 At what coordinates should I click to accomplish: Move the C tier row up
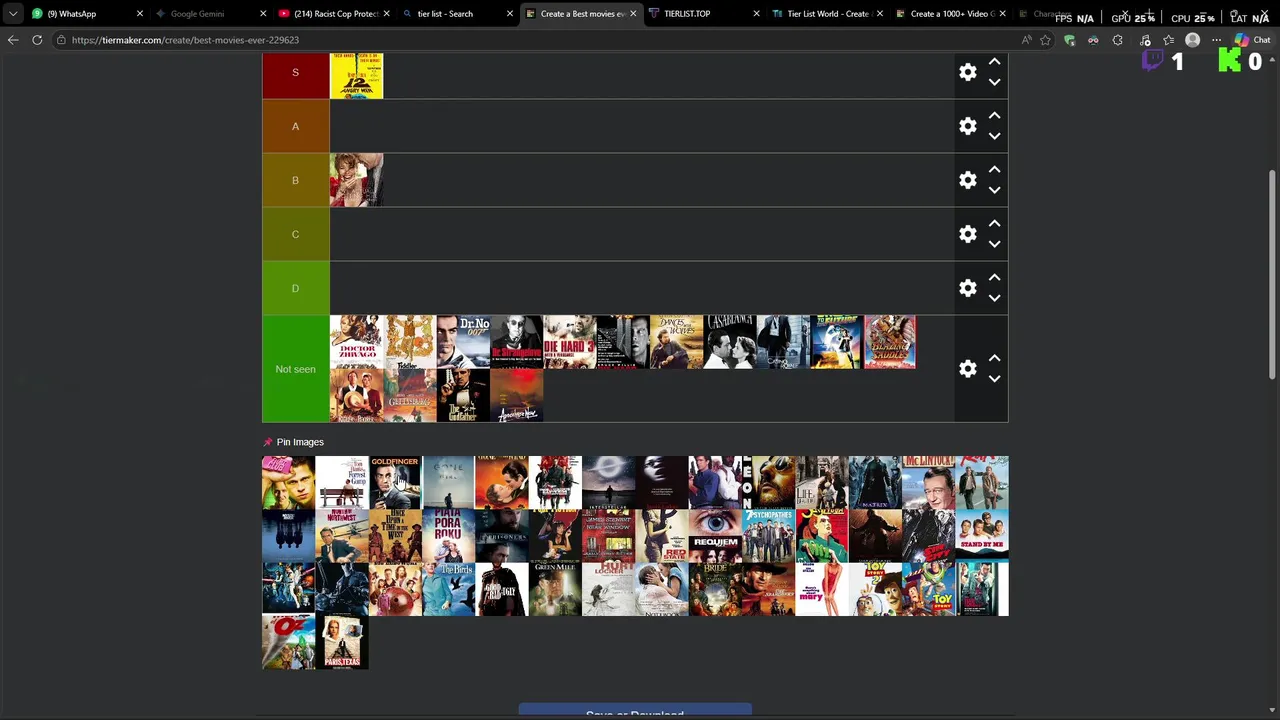[x=994, y=224]
